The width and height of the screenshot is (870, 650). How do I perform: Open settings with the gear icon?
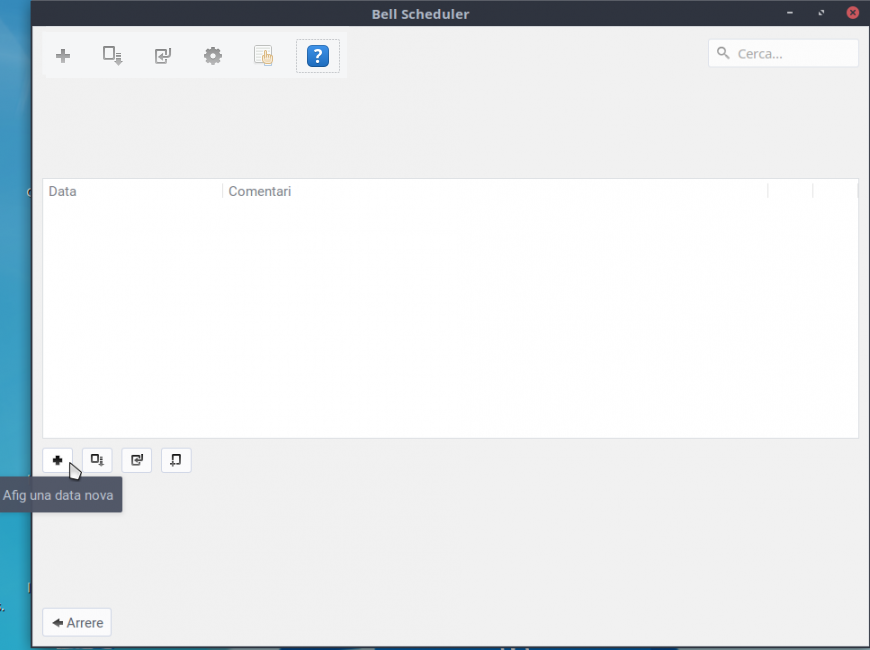tap(213, 56)
